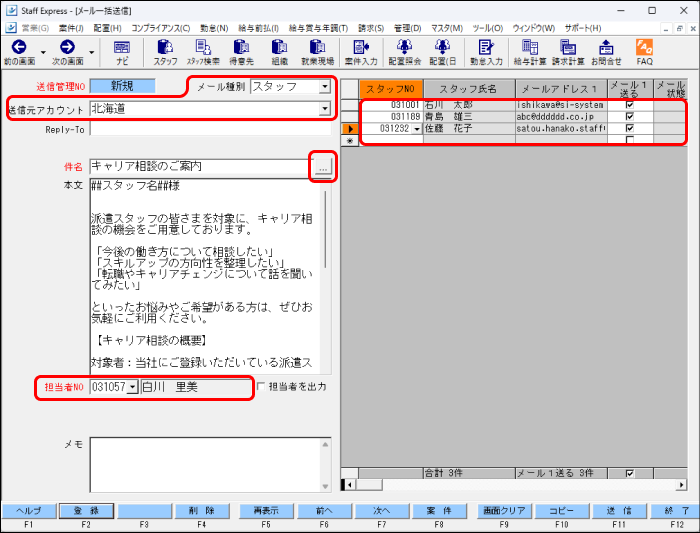Click the 削除 F4 button
The image size is (700, 533).
coord(202,511)
